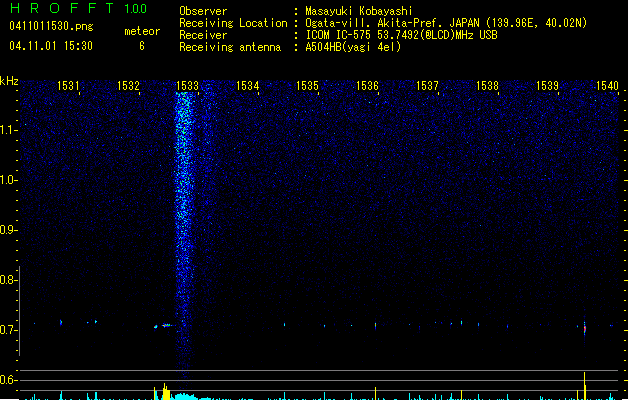The height and width of the screenshot is (400, 629).
Task: Click the 1536 time axis label
Action: tap(367, 85)
